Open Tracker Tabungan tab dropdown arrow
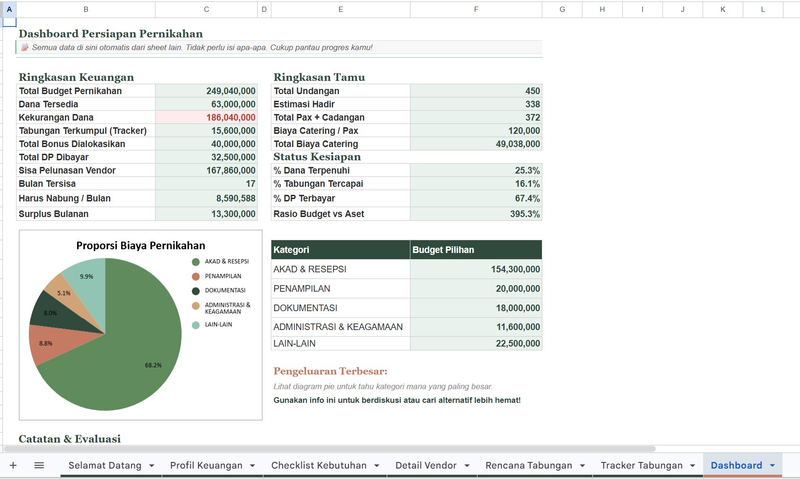Viewport: 800px width, 479px height. (x=692, y=466)
